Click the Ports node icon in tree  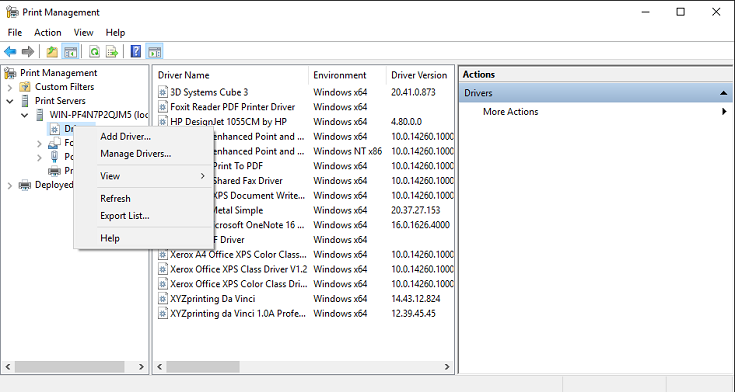pos(55,157)
